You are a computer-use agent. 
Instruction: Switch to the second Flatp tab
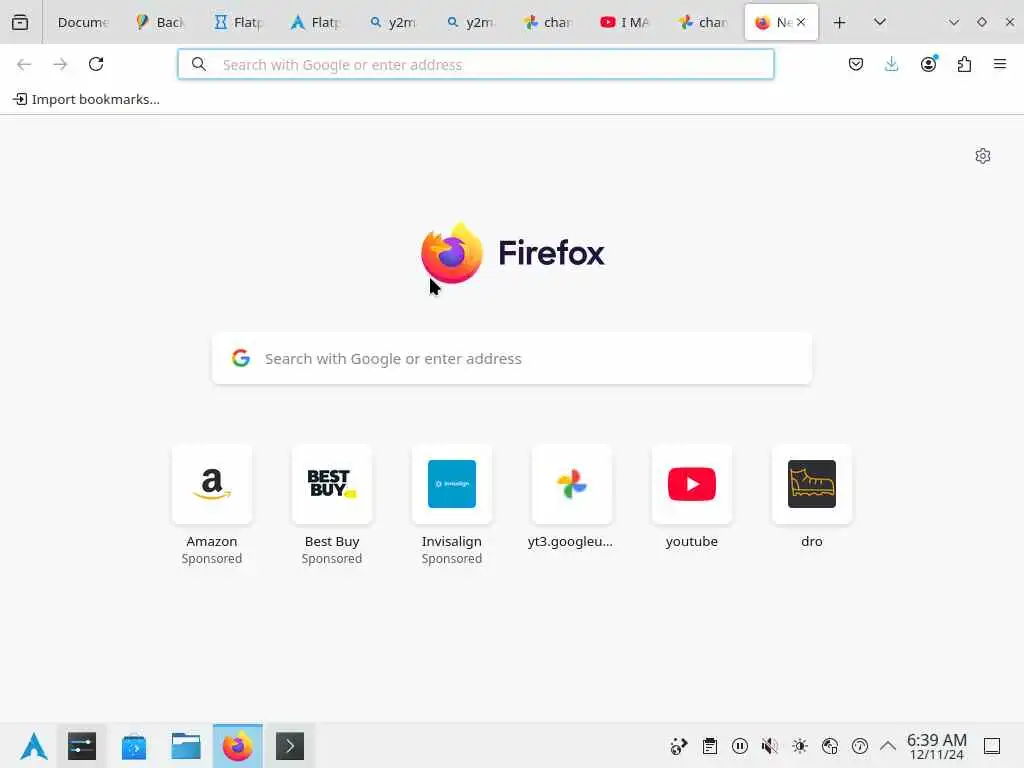click(x=316, y=22)
